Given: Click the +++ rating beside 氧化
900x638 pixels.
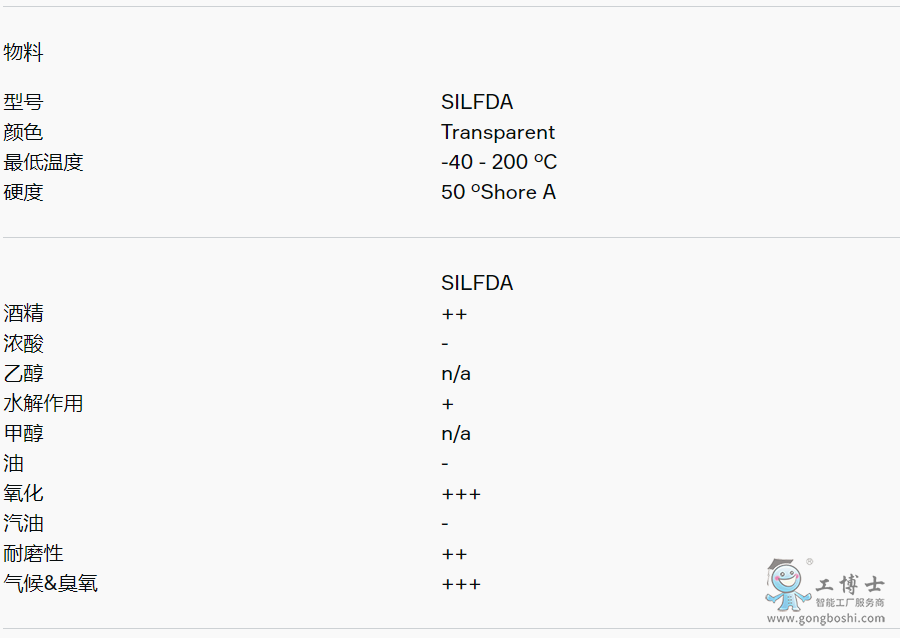Looking at the screenshot, I should [460, 494].
